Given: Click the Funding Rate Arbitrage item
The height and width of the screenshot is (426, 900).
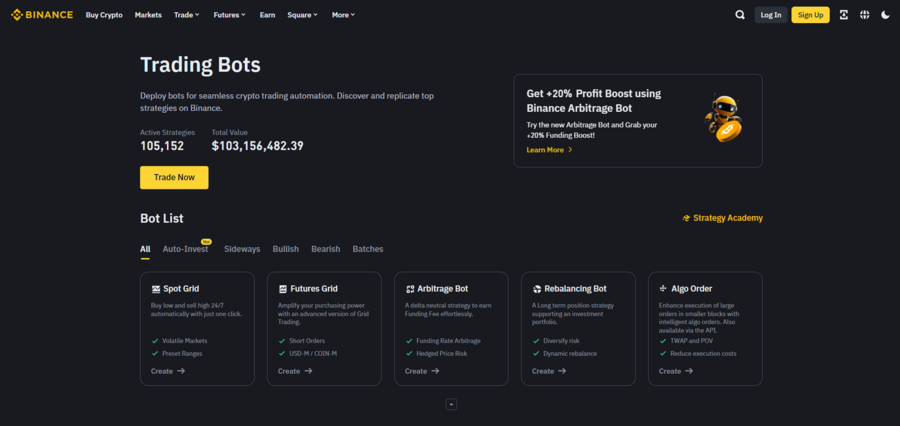Looking at the screenshot, I should (443, 340).
